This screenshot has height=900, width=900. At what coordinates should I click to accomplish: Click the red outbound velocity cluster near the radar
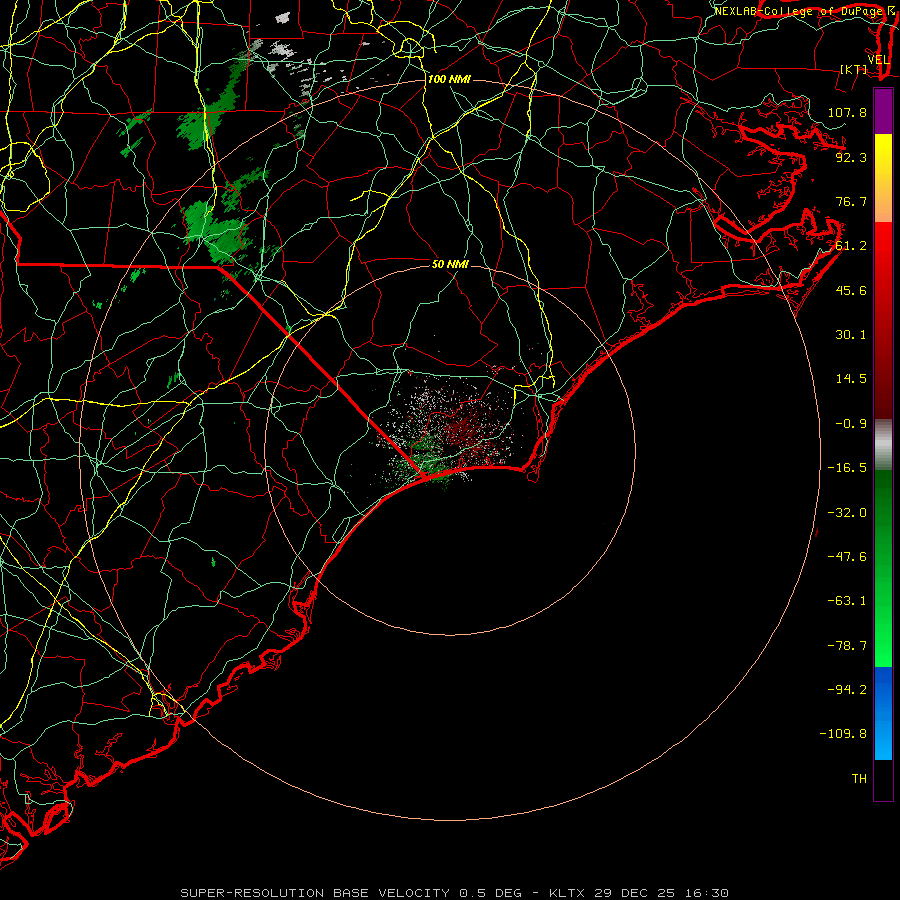pyautogui.click(x=471, y=428)
